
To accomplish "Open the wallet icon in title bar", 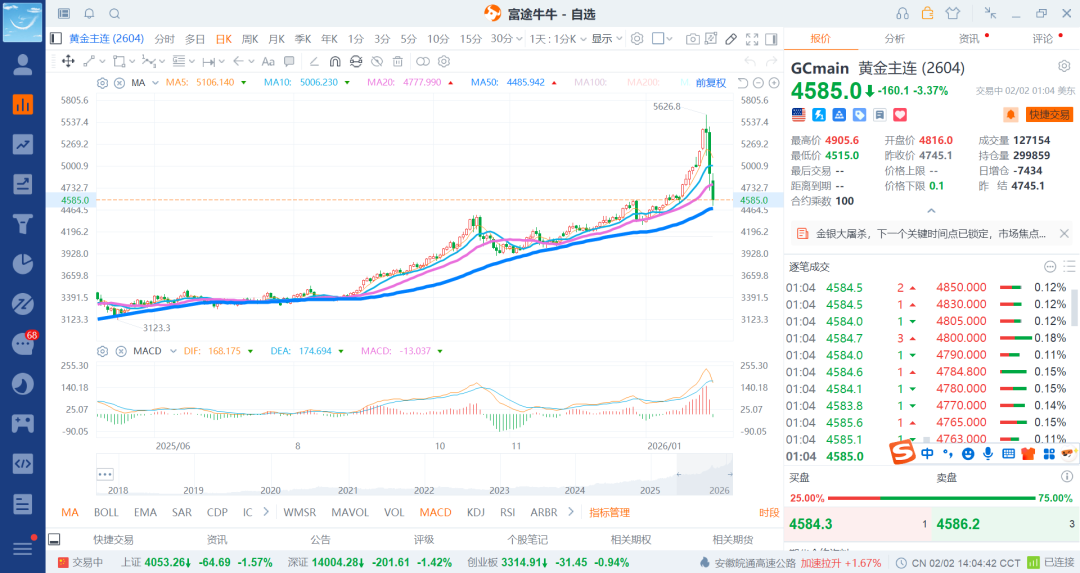I will (928, 13).
